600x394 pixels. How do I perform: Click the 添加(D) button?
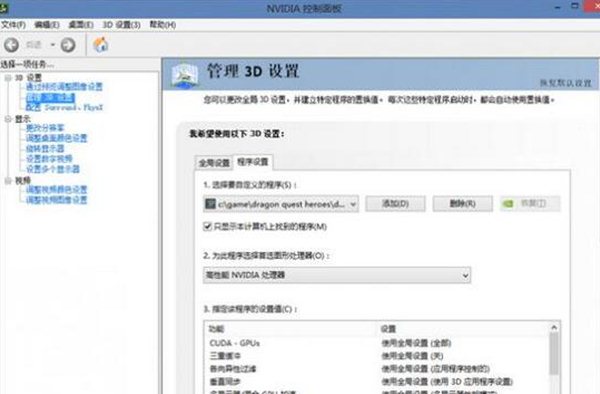point(395,204)
